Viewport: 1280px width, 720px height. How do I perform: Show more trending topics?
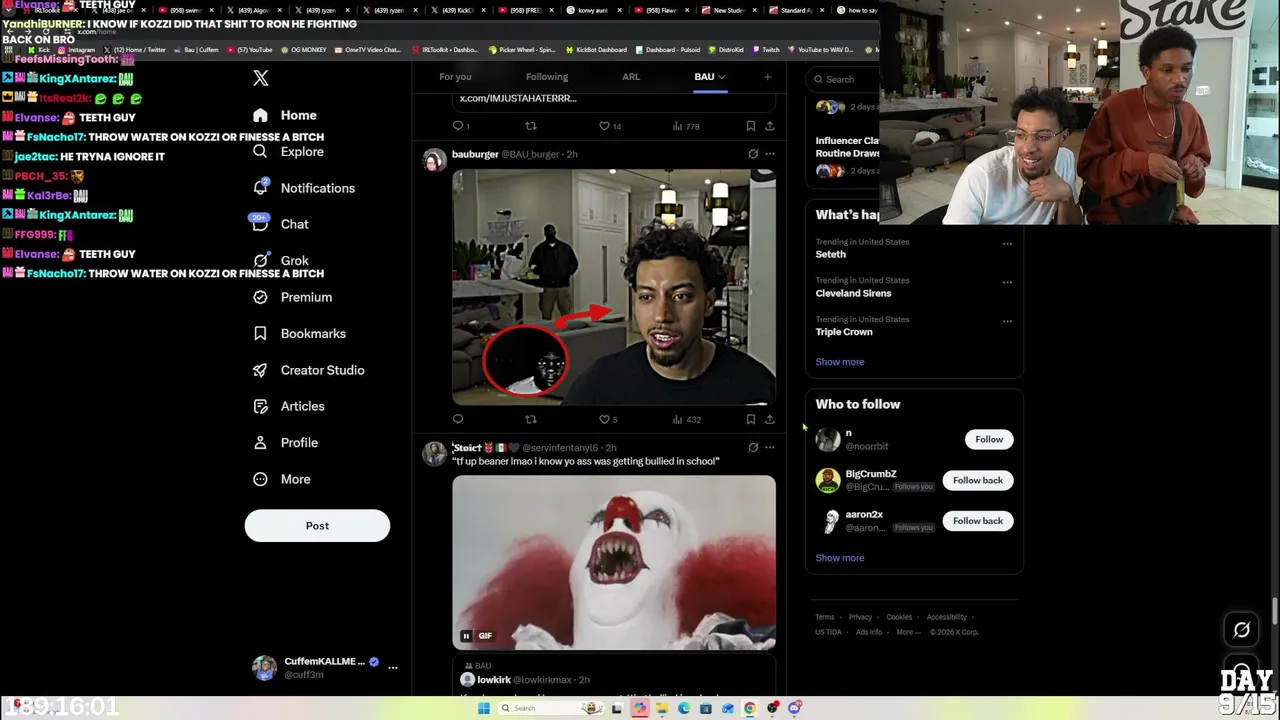point(840,362)
